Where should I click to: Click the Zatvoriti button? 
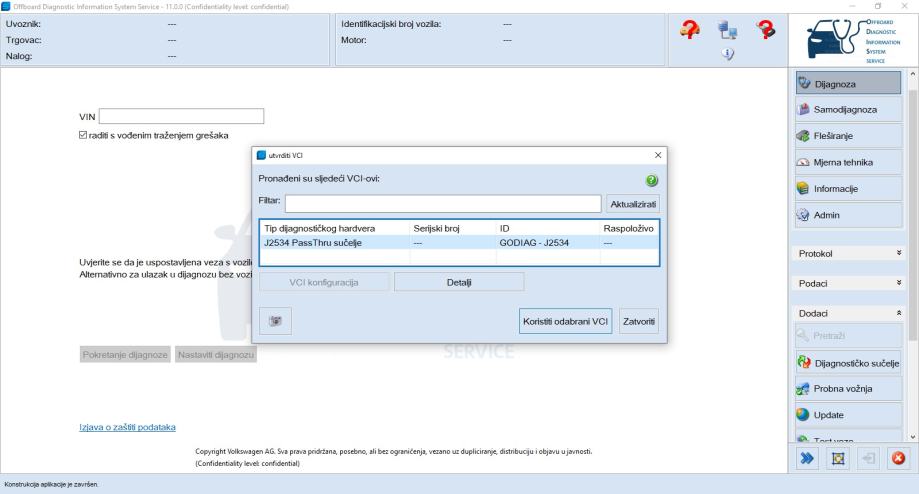pyautogui.click(x=639, y=321)
